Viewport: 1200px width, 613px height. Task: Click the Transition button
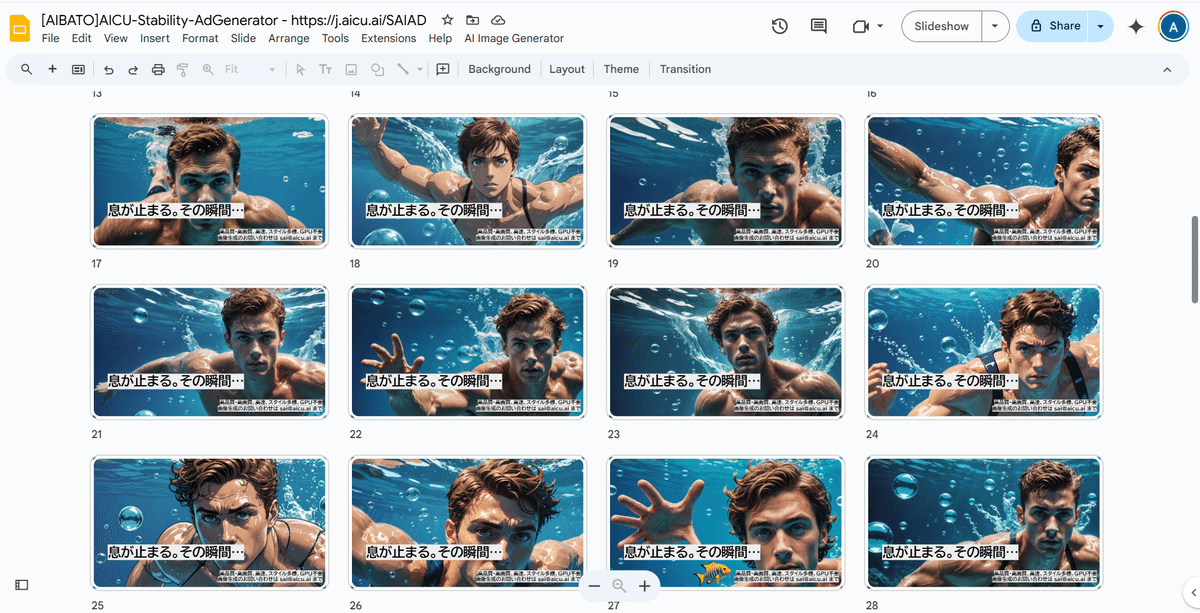tap(686, 69)
